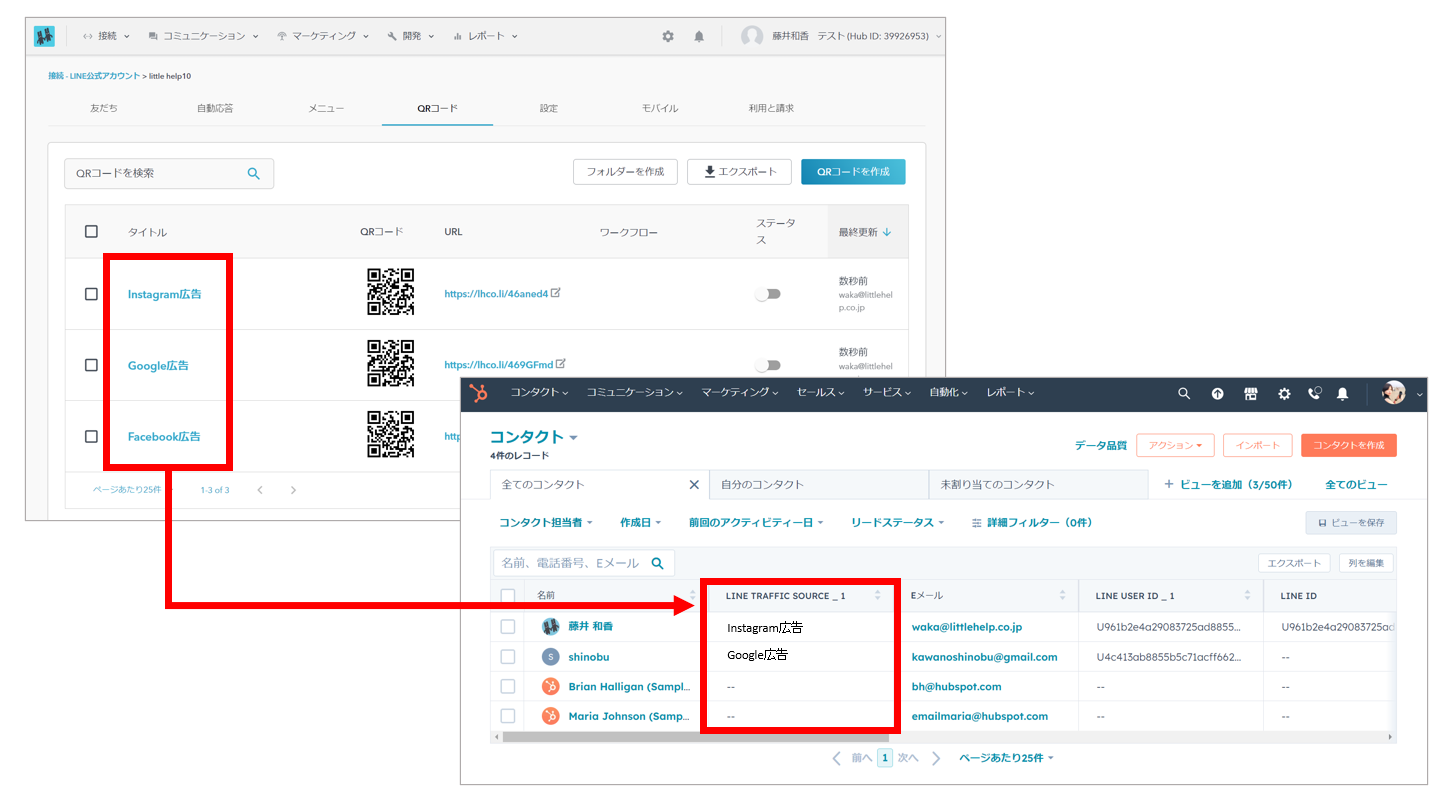Click the notifications bell in the HubSpot navbar
1445x803 pixels.
point(1343,394)
